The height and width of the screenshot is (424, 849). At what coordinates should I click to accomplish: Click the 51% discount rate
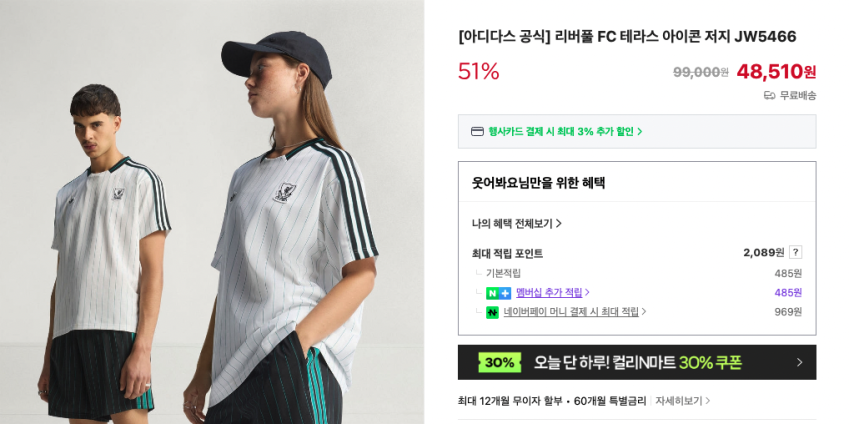[479, 71]
